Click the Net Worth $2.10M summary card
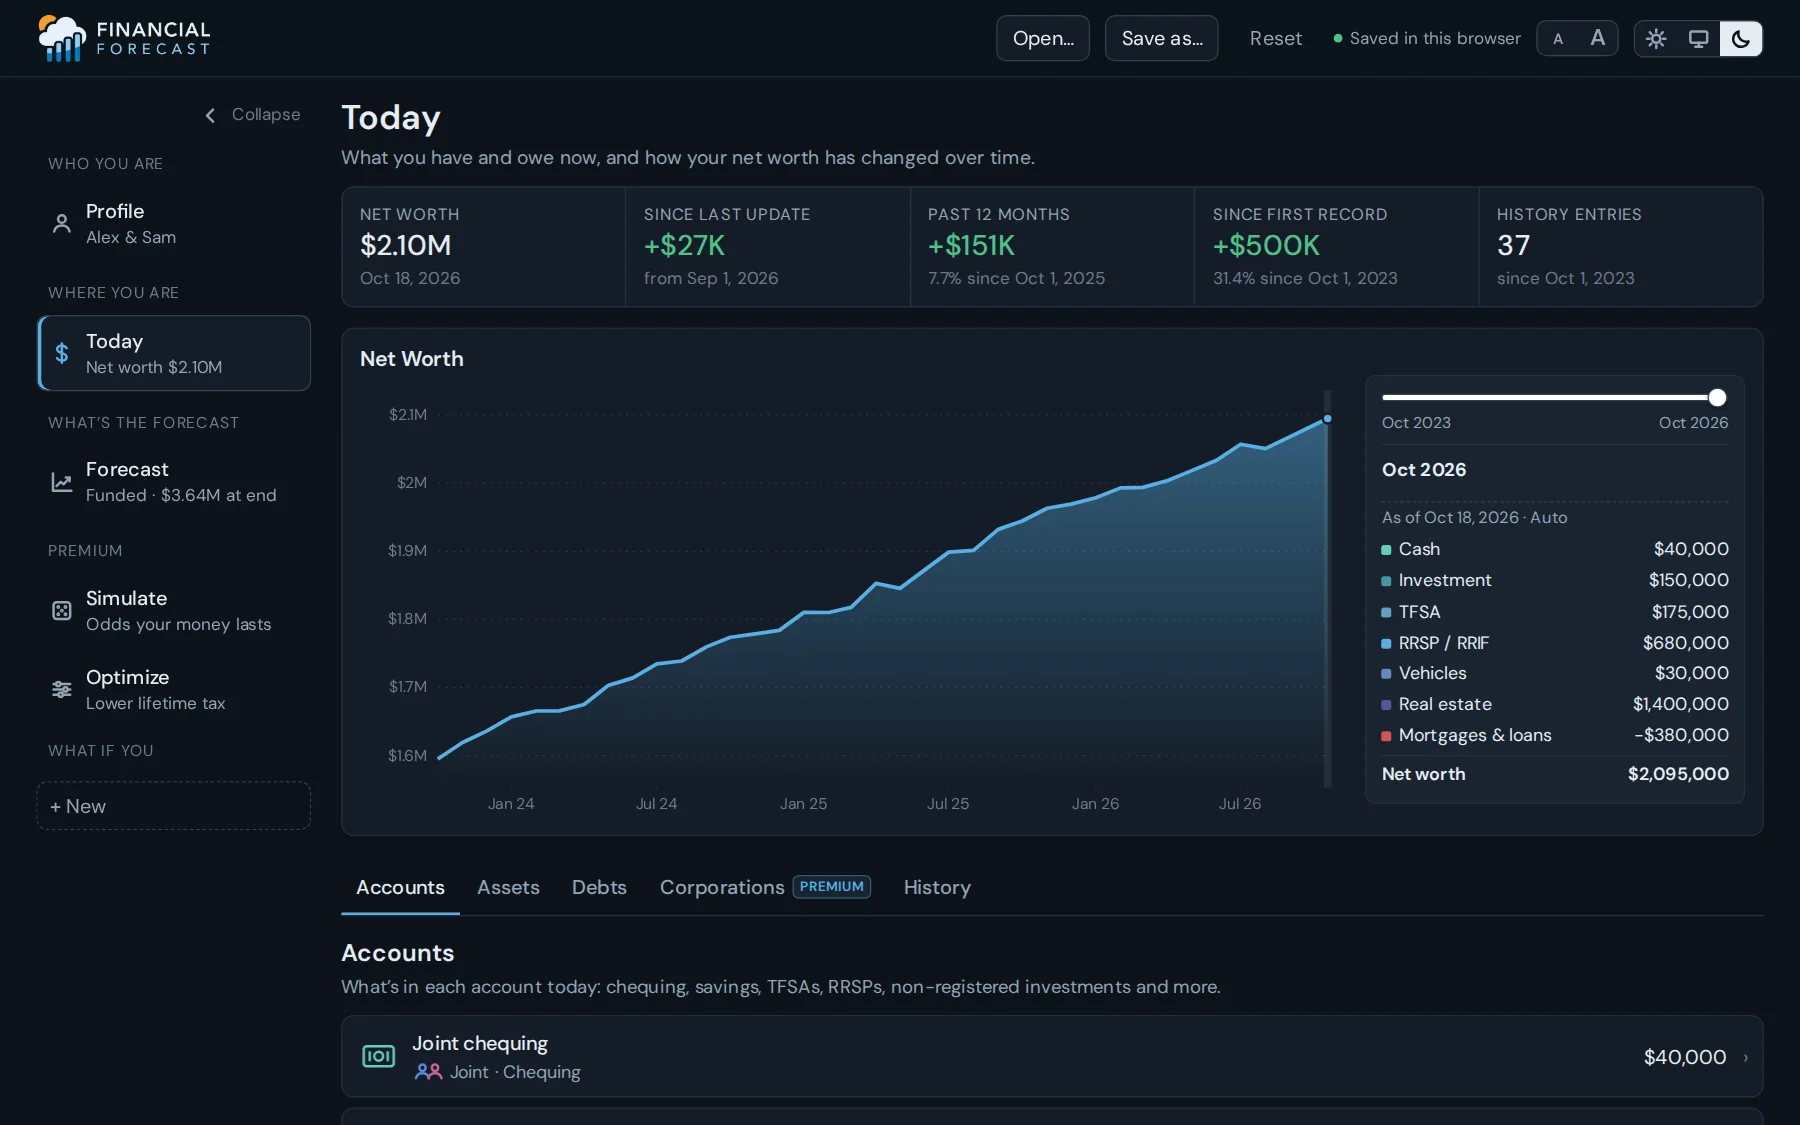The height and width of the screenshot is (1125, 1800). pos(484,246)
